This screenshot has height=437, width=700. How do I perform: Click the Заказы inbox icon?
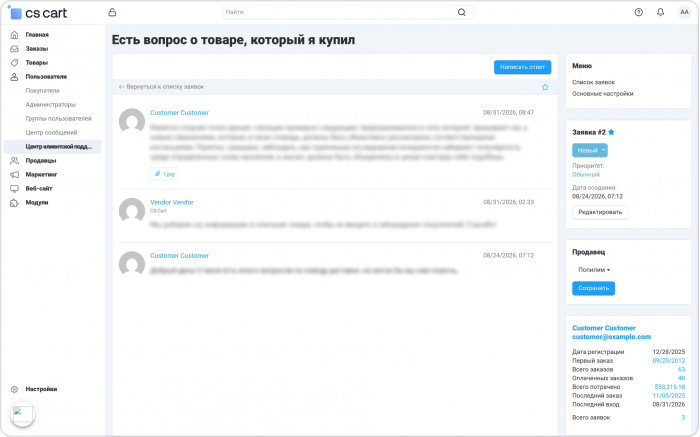(14, 49)
